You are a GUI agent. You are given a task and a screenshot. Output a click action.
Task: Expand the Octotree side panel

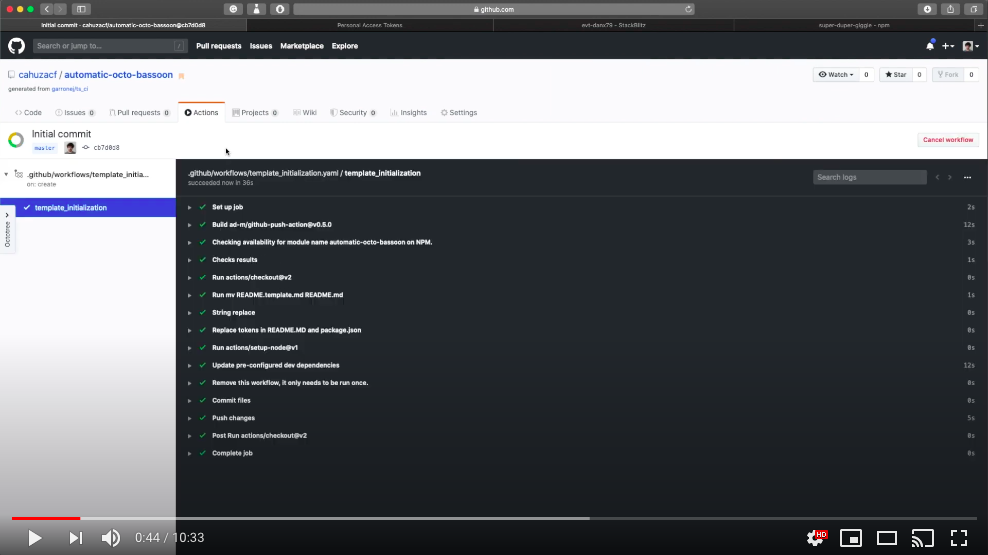pos(7,231)
